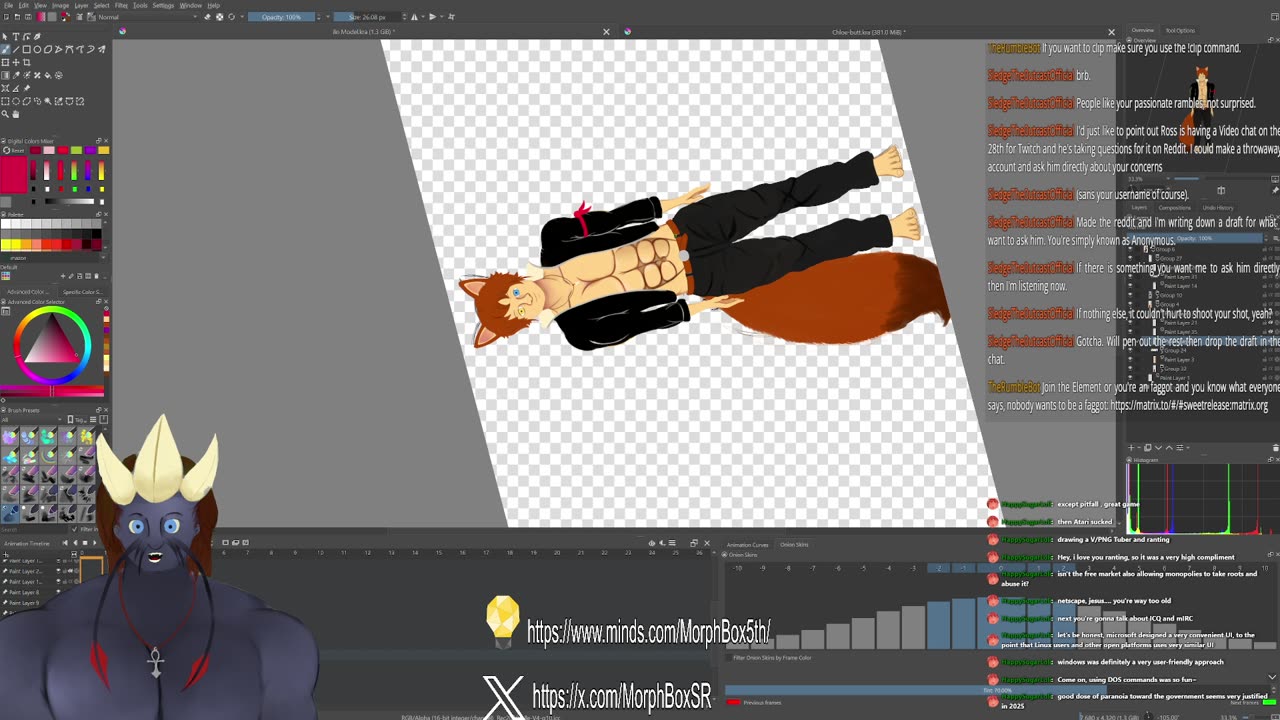Select the Assistant tool
The height and width of the screenshot is (720, 1280).
pyautogui.click(x=5, y=88)
